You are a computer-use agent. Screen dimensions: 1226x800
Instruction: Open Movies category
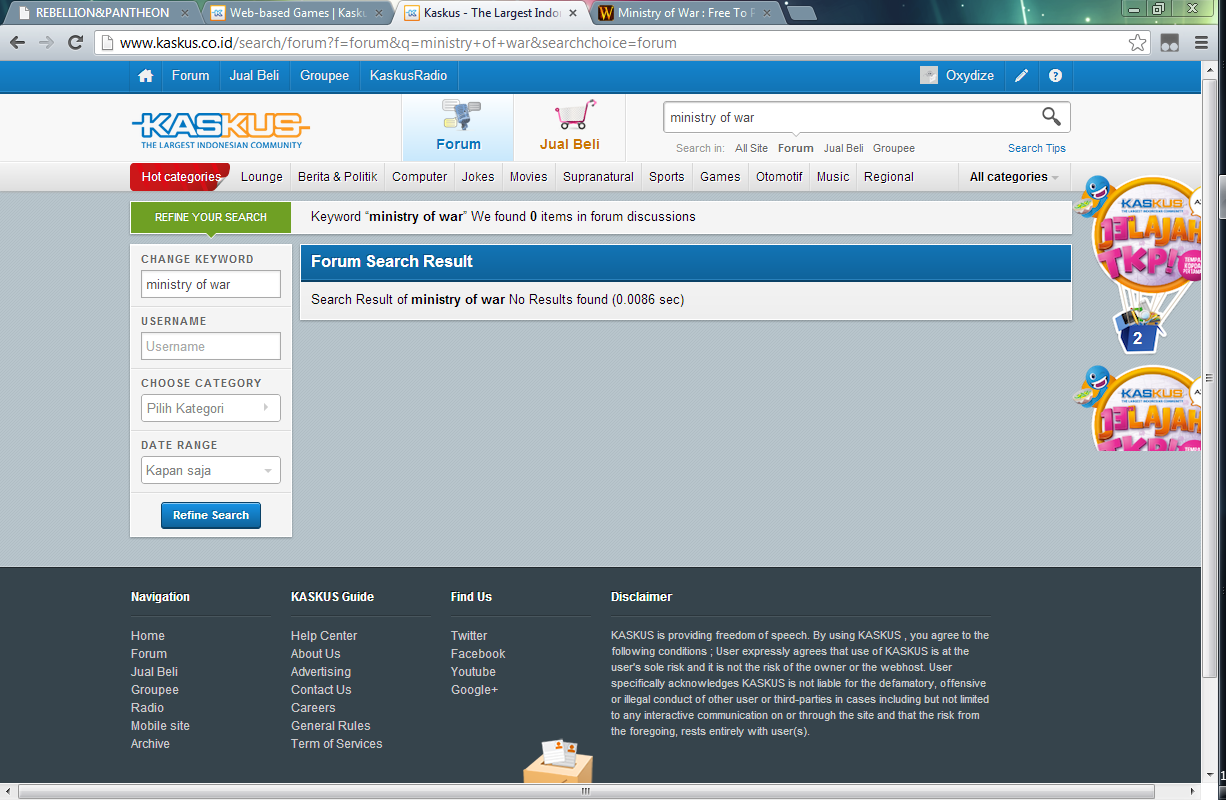click(529, 177)
